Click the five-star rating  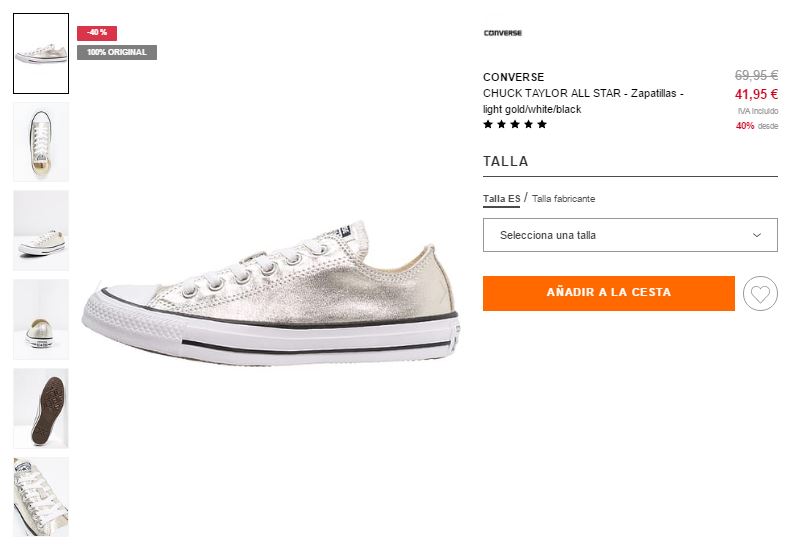tap(515, 125)
